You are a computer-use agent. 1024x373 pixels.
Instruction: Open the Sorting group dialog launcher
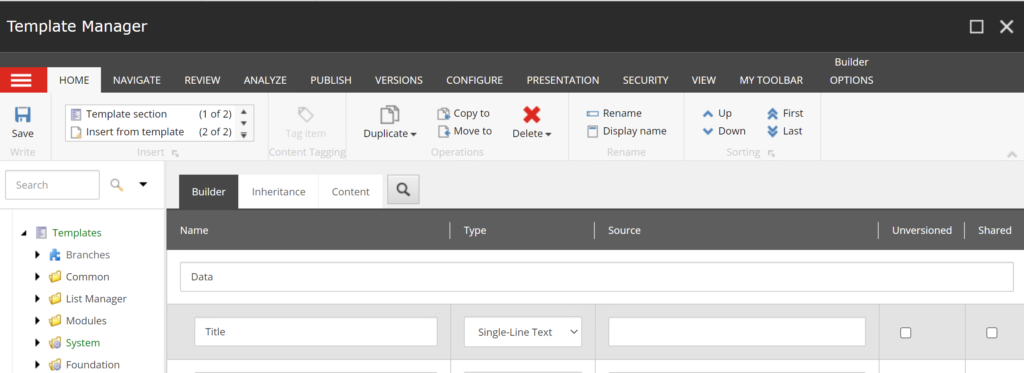tap(771, 153)
